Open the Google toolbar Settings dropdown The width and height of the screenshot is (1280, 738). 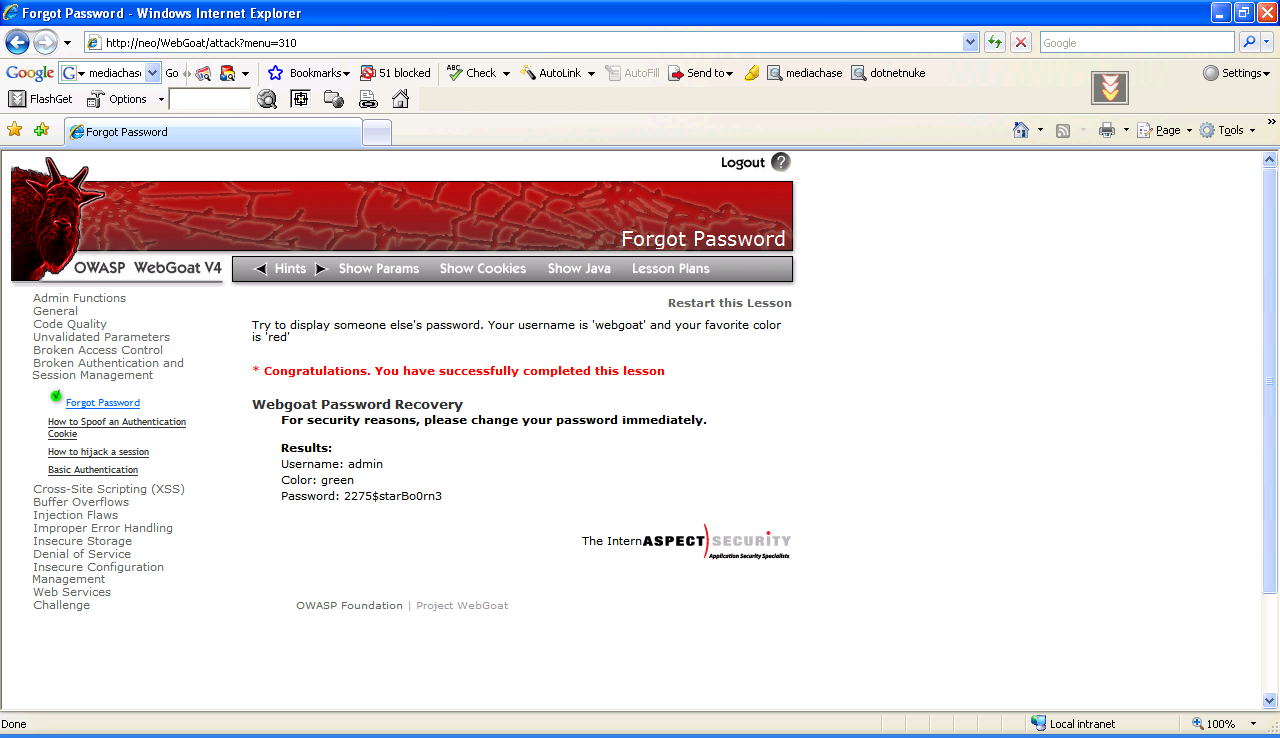[1236, 73]
